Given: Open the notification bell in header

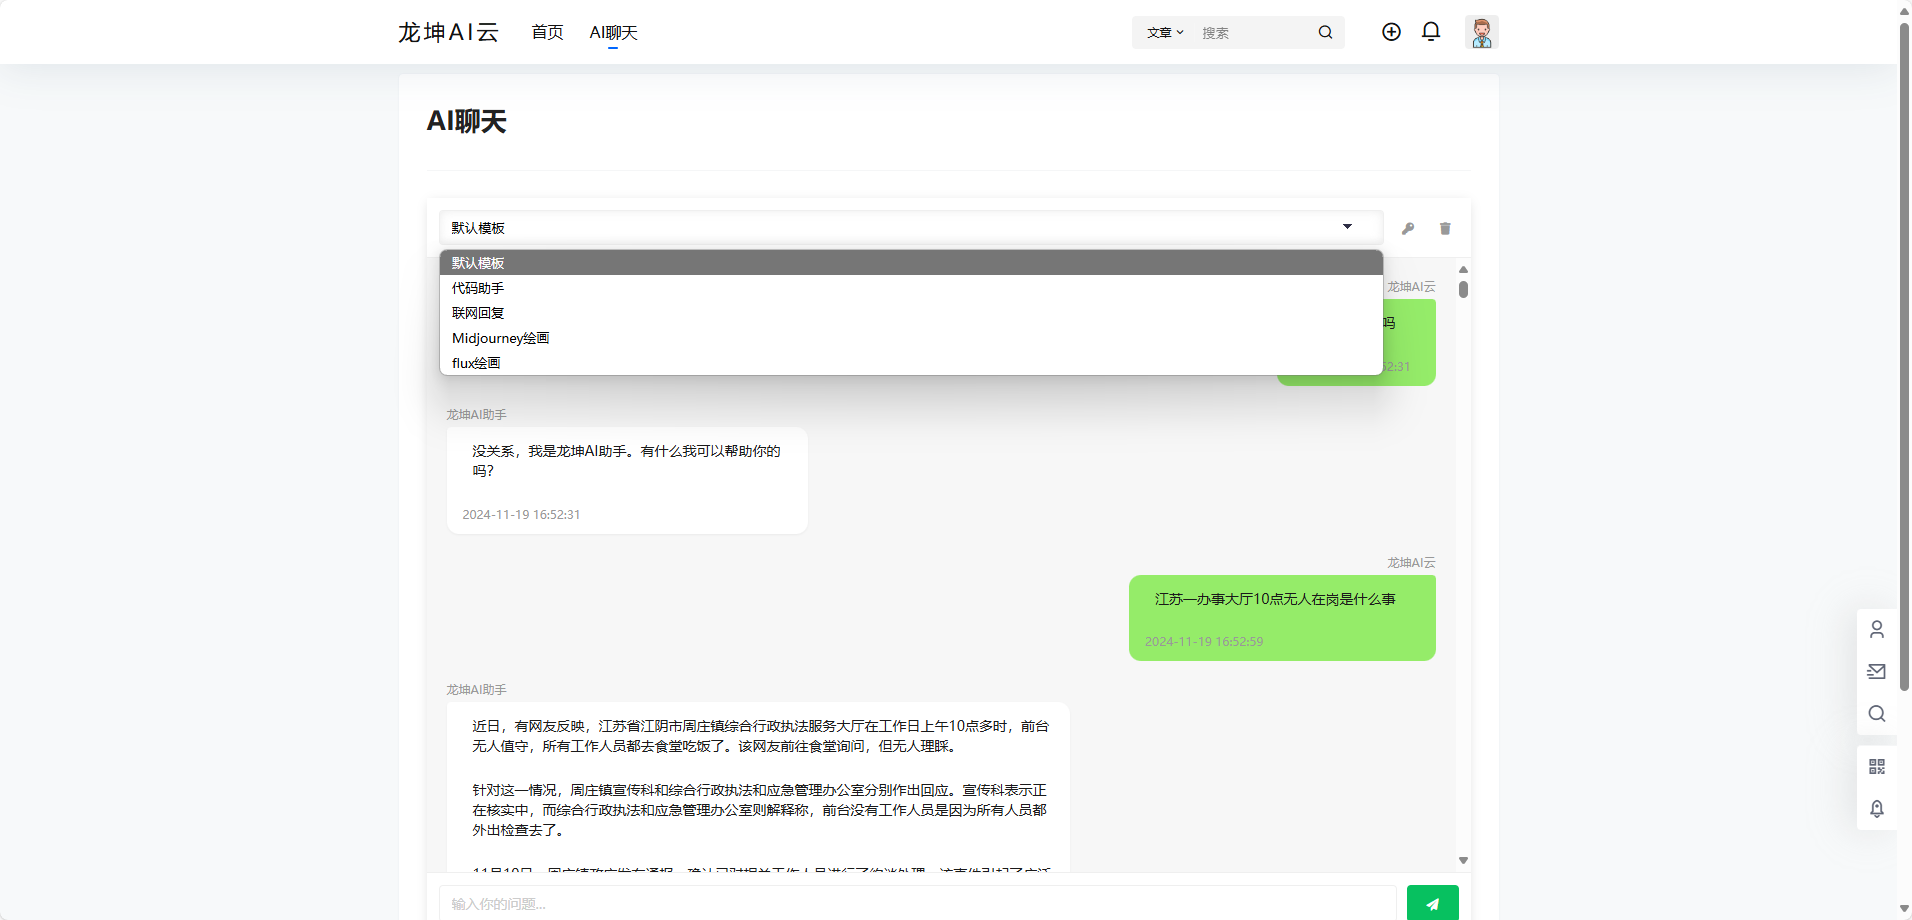Looking at the screenshot, I should click(1431, 32).
